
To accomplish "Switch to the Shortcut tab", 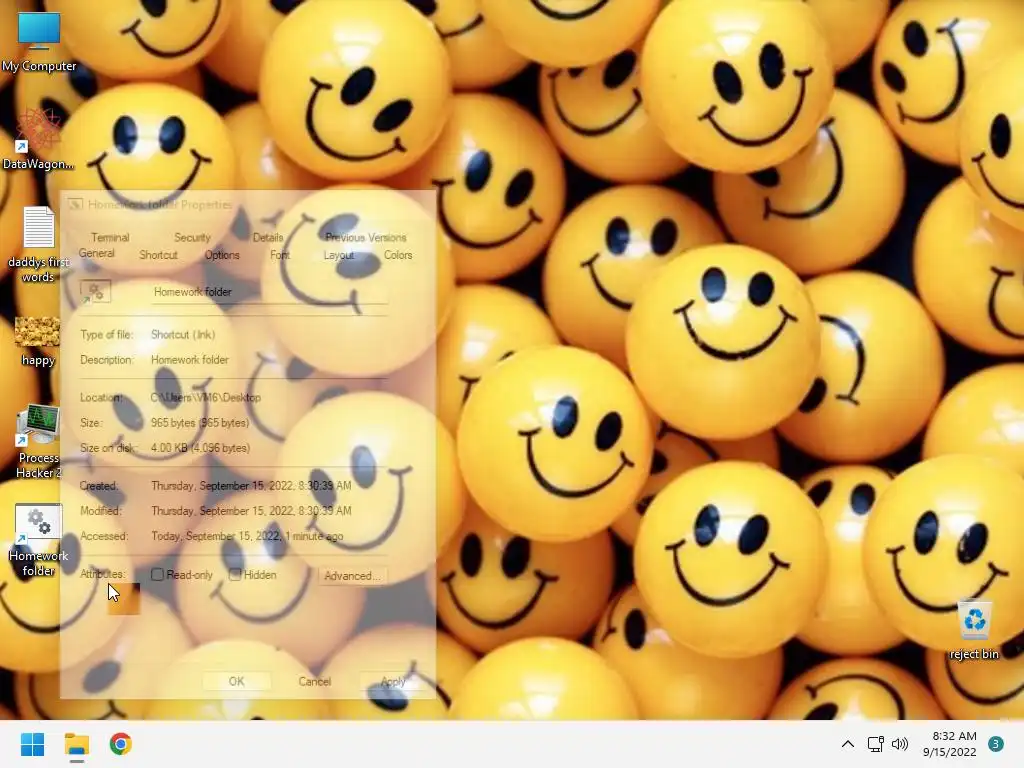I will tap(158, 255).
